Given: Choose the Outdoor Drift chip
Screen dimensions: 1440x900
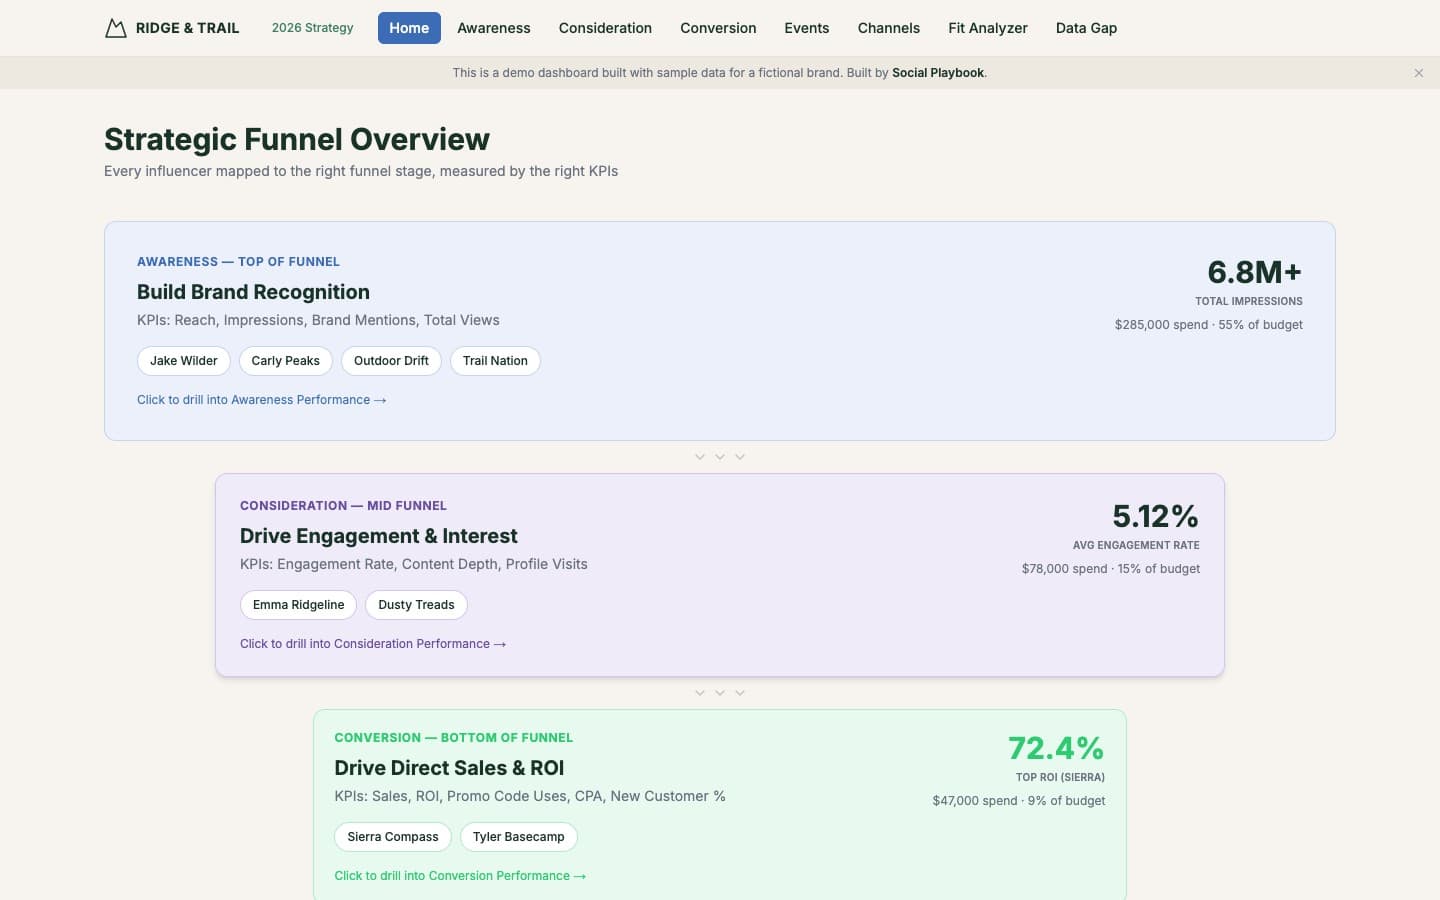Looking at the screenshot, I should (x=391, y=361).
